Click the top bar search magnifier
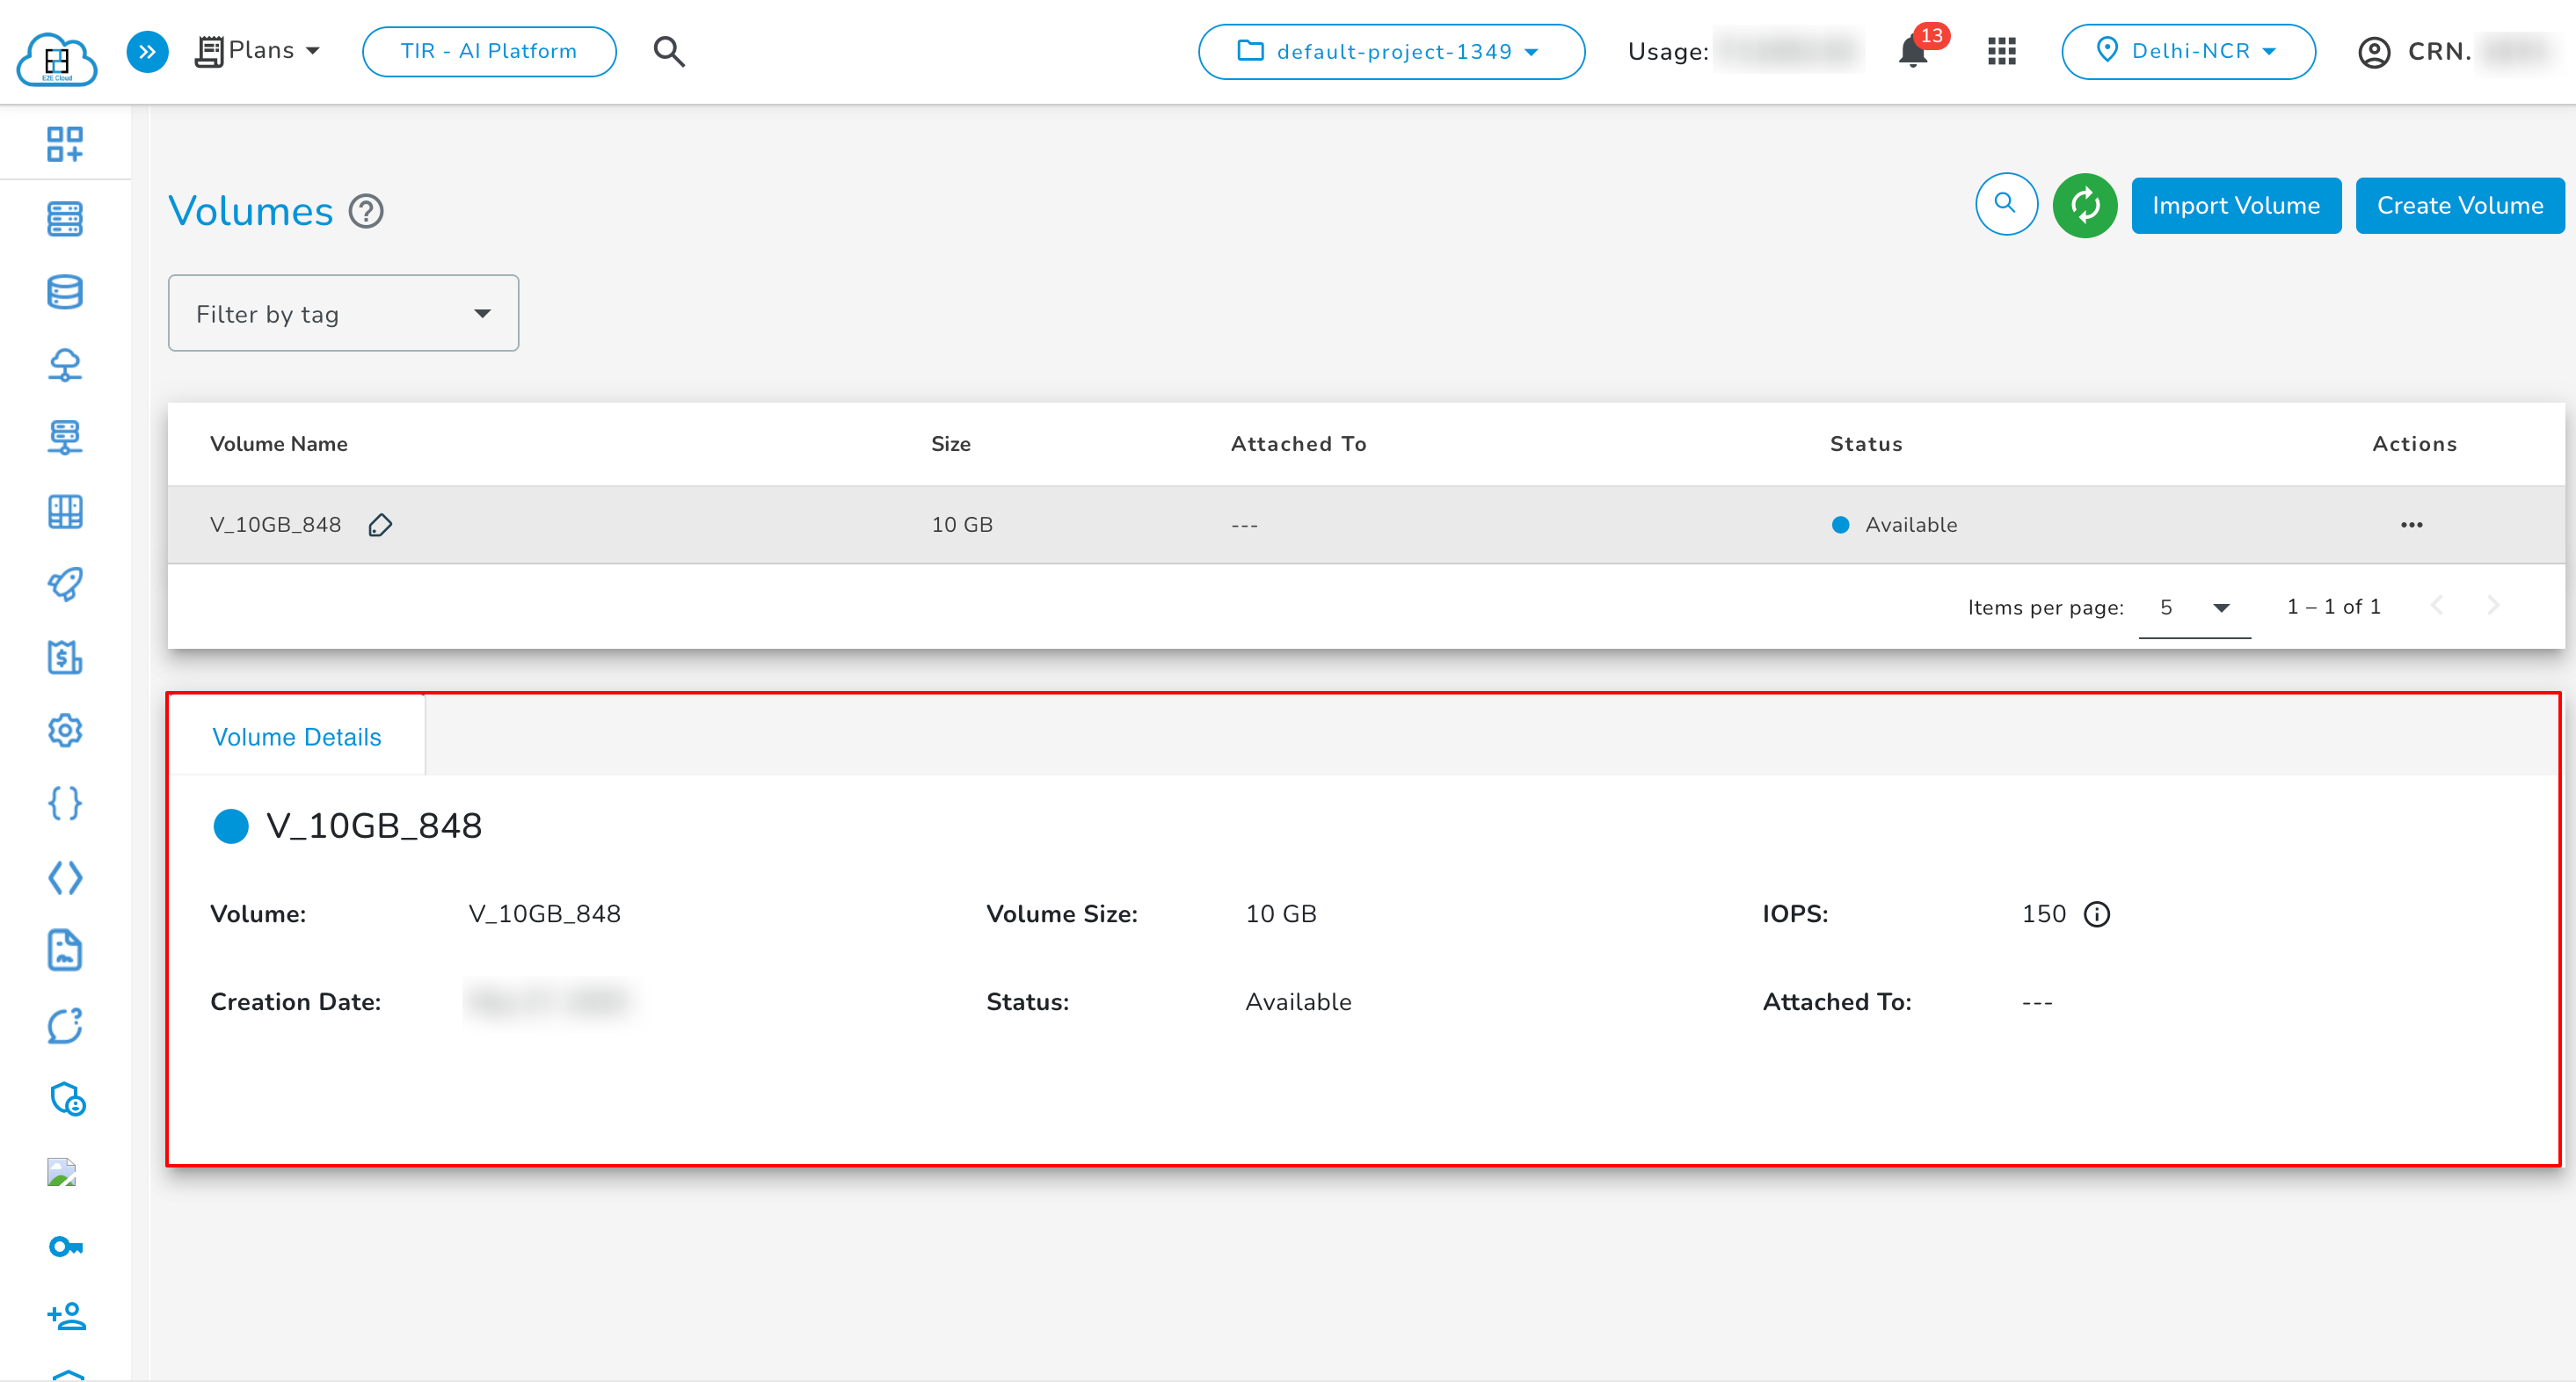 [x=669, y=51]
